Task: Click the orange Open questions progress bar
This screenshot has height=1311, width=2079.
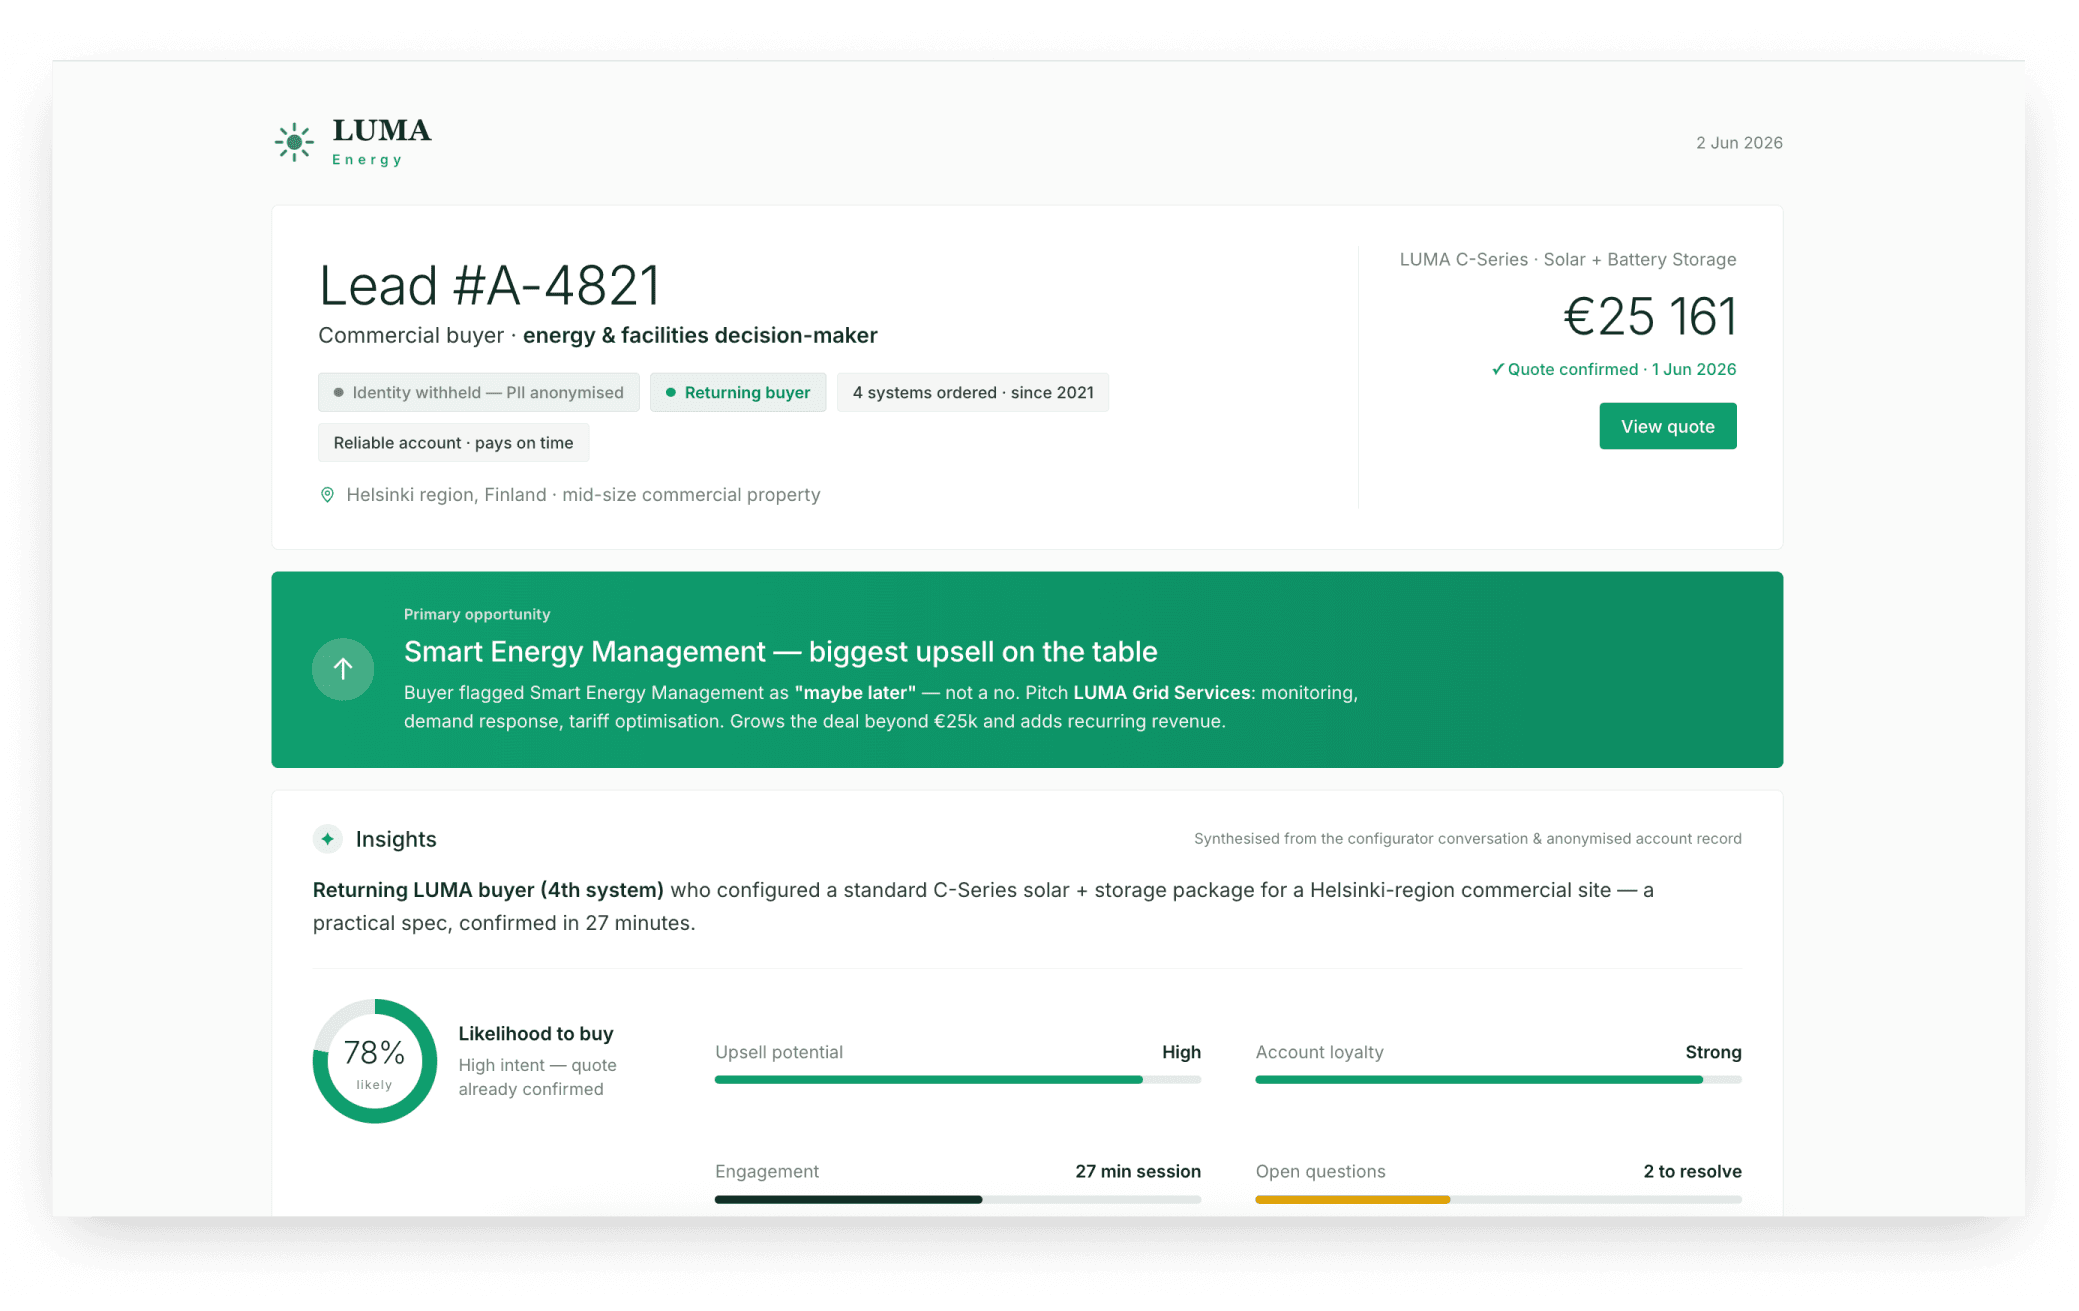Action: [1498, 1199]
